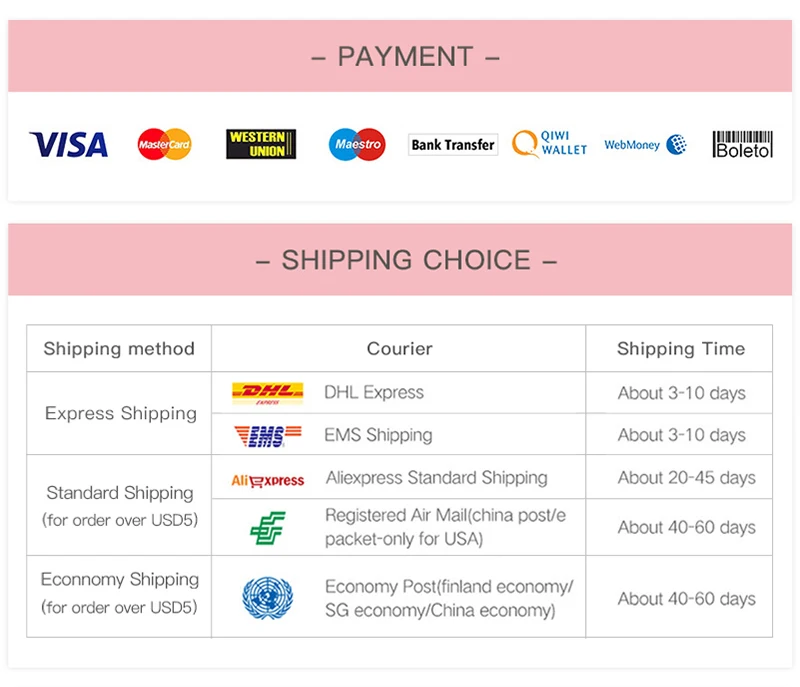This screenshot has width=800, height=687.
Task: Click the Maestro card icon
Action: 357,144
